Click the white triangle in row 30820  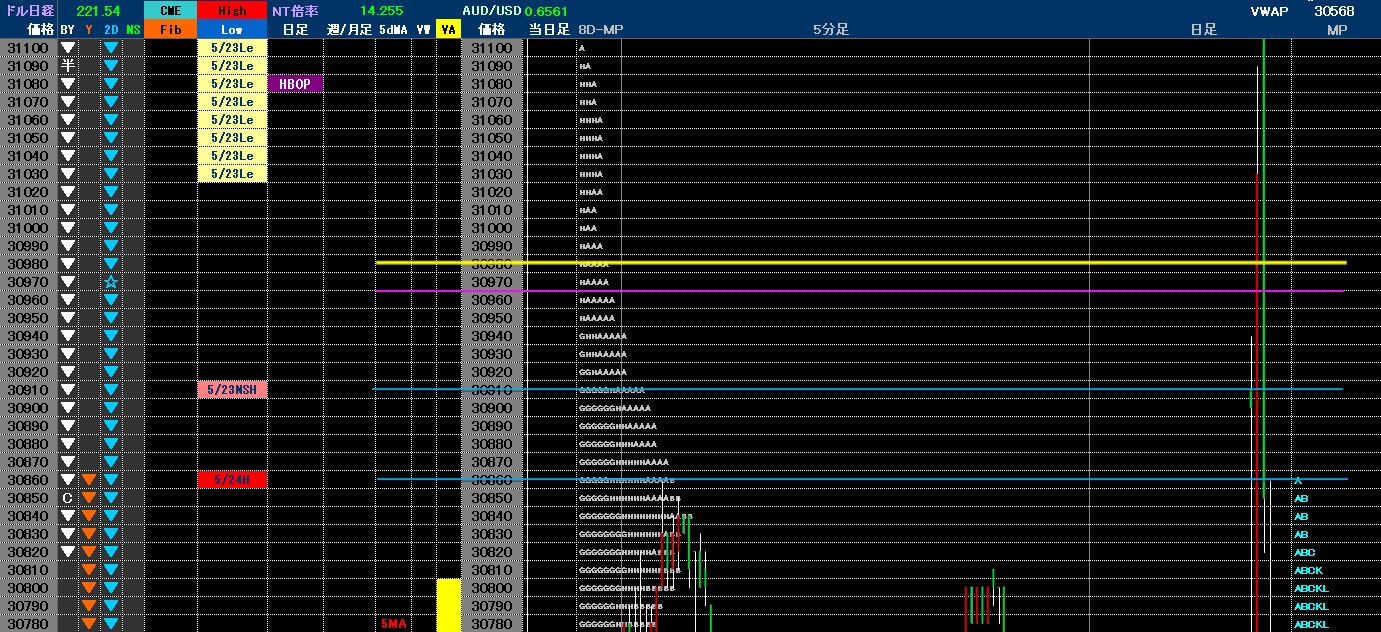68,552
